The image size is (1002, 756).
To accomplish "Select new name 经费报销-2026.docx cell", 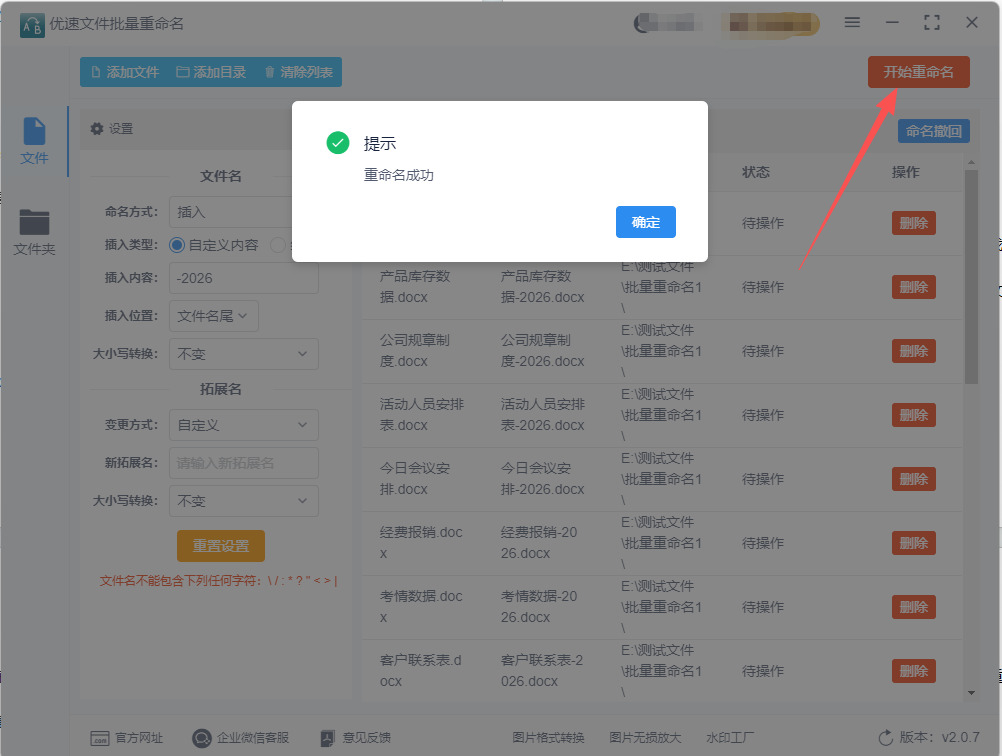I will click(x=539, y=543).
